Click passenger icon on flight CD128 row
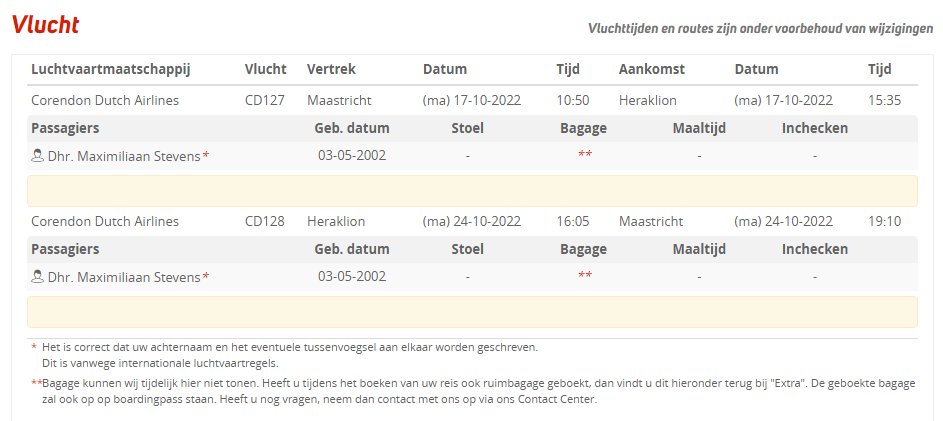The width and height of the screenshot is (943, 421). [x=38, y=277]
